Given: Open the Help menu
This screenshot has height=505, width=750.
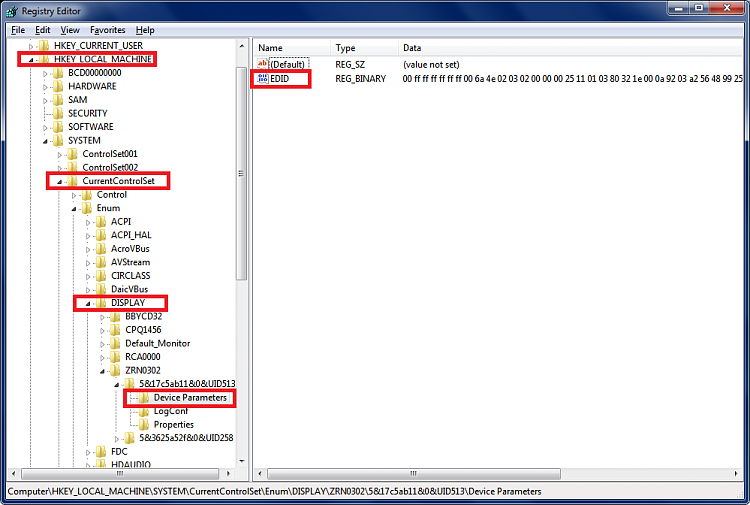Looking at the screenshot, I should pyautogui.click(x=145, y=30).
